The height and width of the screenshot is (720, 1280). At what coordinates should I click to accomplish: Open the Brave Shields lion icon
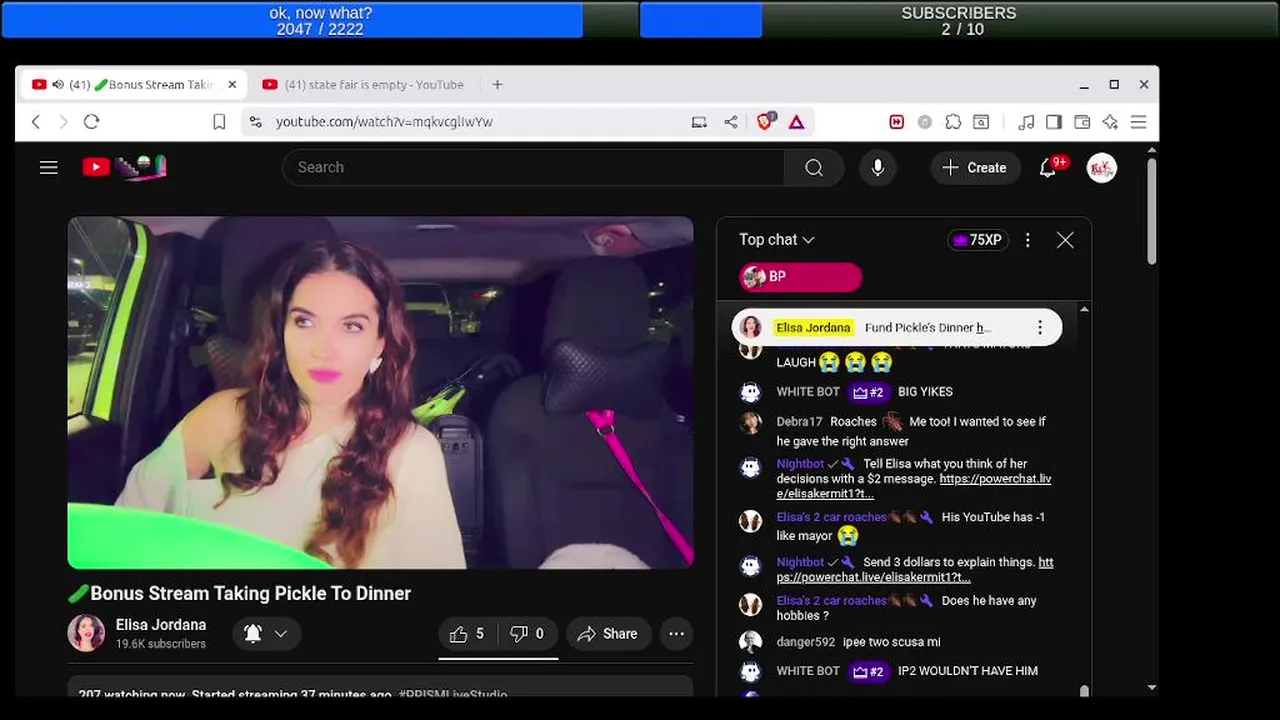(x=765, y=122)
